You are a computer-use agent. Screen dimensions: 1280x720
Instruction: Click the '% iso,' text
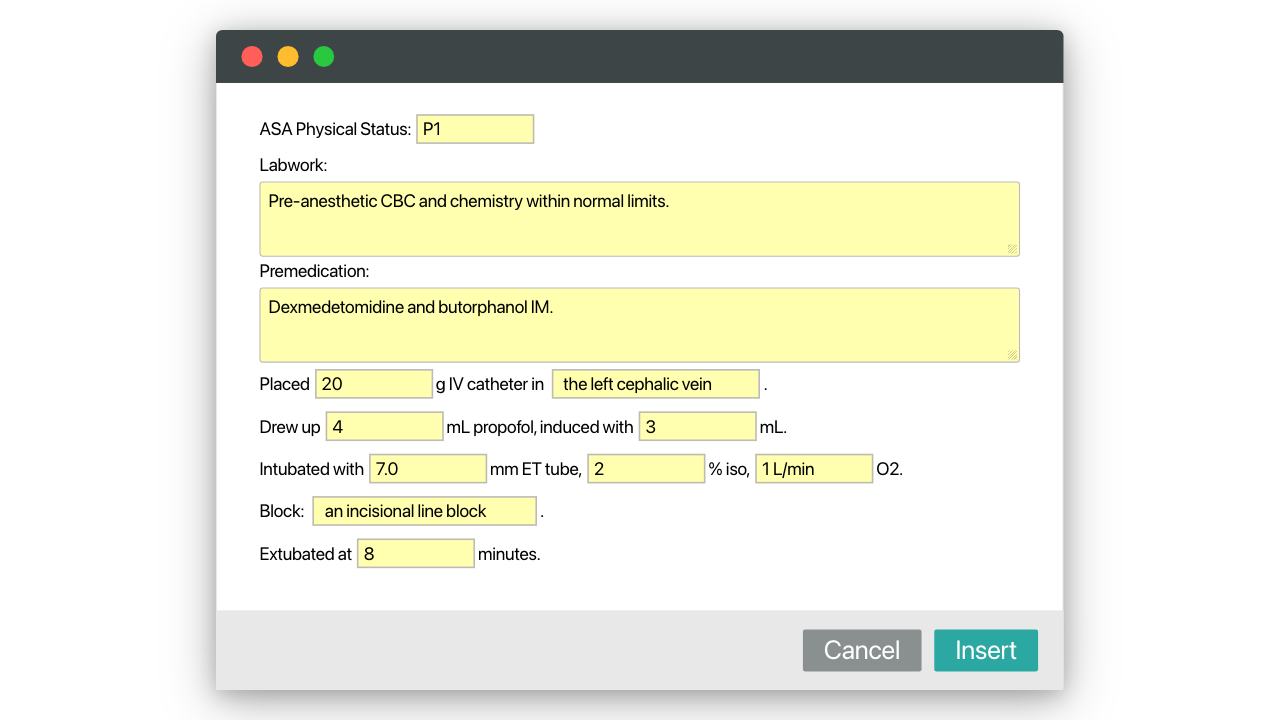coord(729,469)
